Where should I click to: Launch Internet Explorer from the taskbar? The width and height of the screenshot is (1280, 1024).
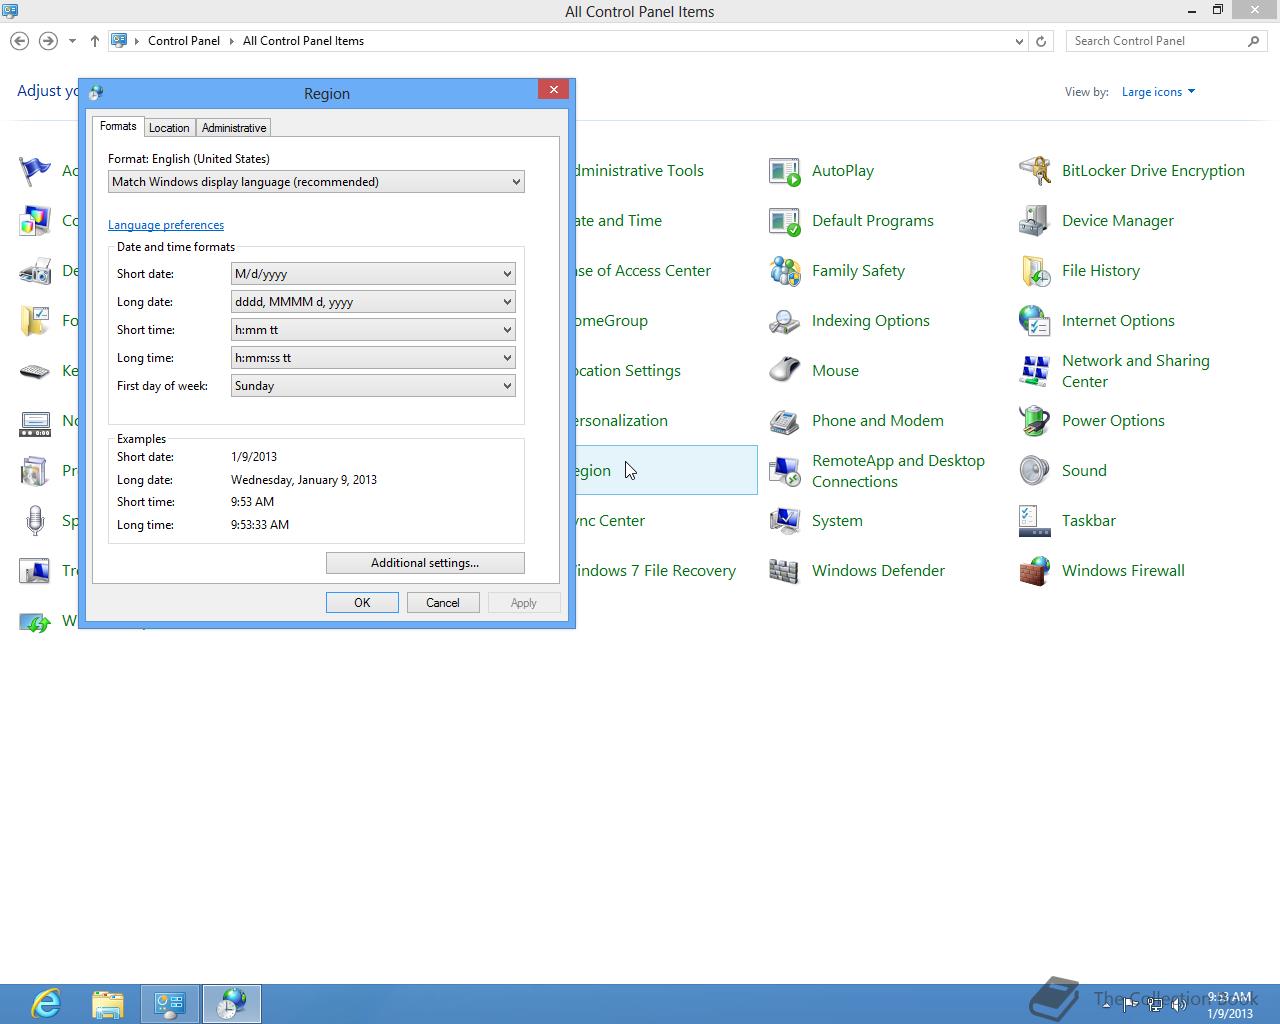click(46, 1003)
